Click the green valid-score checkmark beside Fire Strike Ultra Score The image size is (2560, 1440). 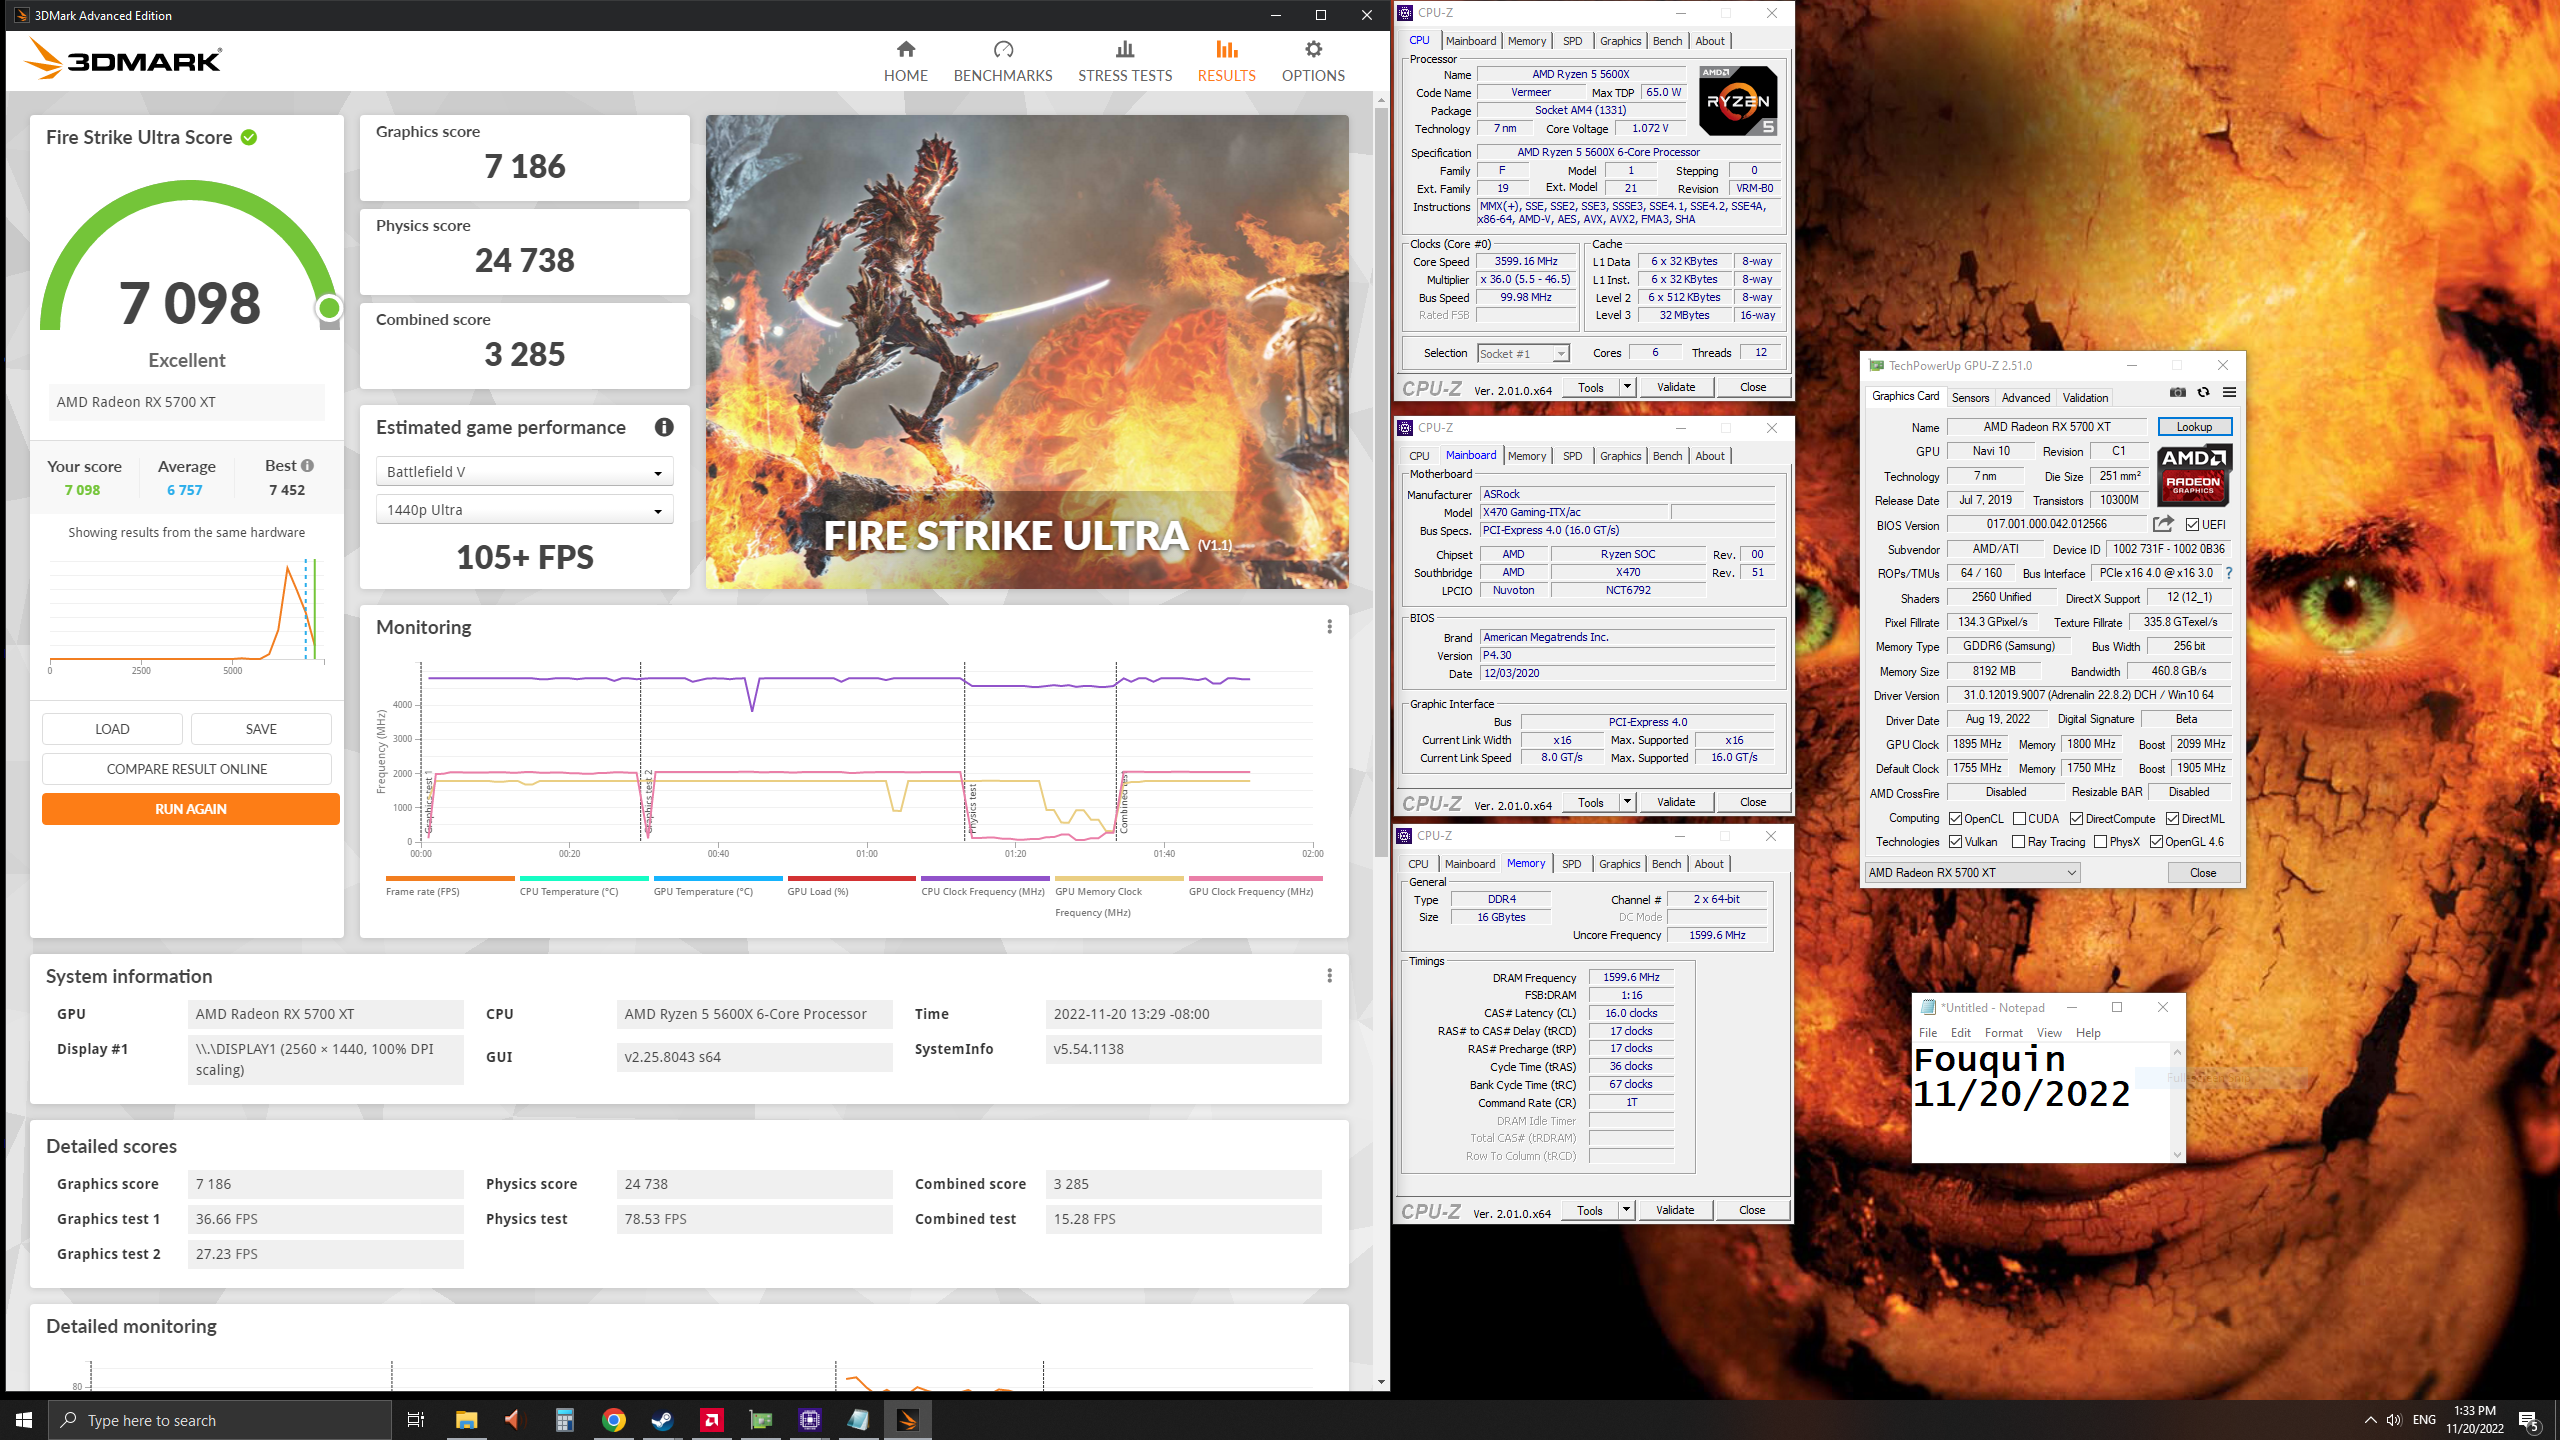point(249,138)
